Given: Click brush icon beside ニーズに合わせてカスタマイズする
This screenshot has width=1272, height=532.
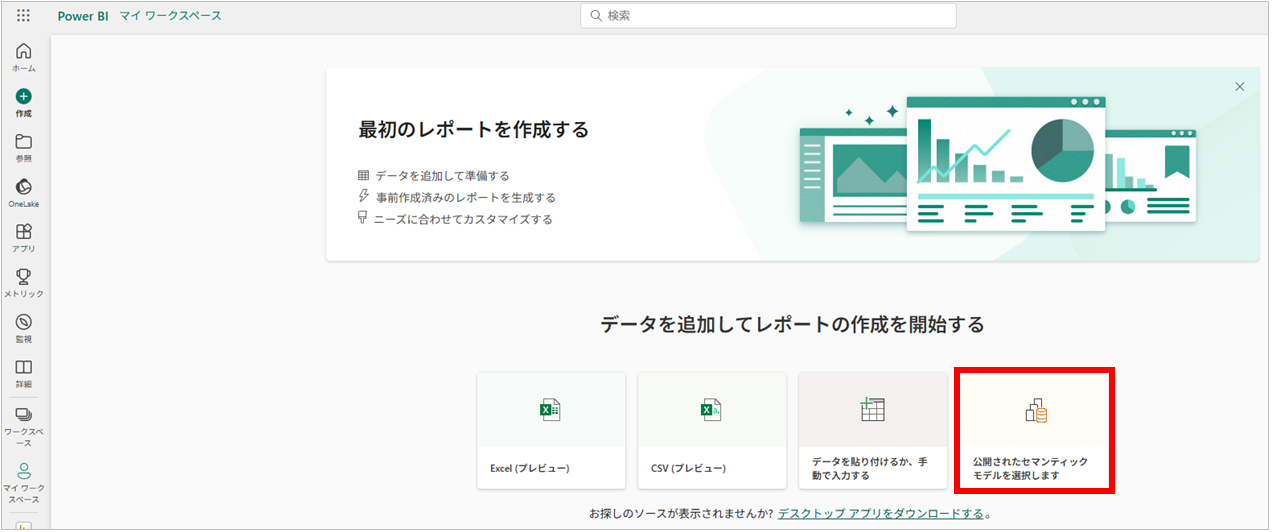Looking at the screenshot, I should coord(363,218).
